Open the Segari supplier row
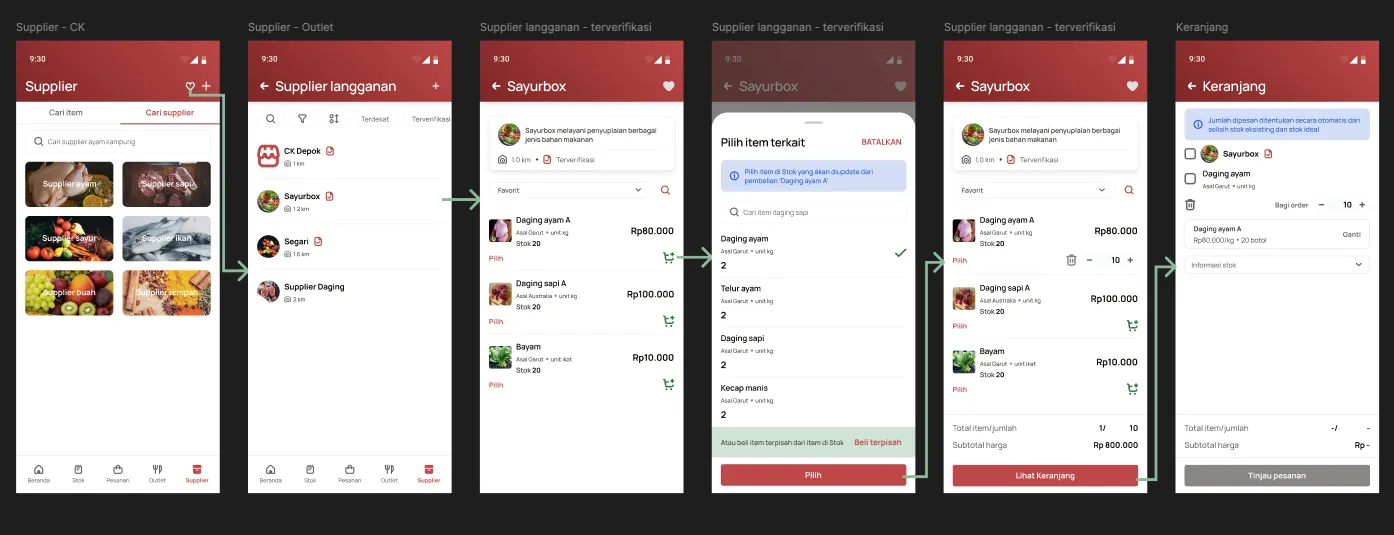1394x535 pixels. click(x=349, y=246)
